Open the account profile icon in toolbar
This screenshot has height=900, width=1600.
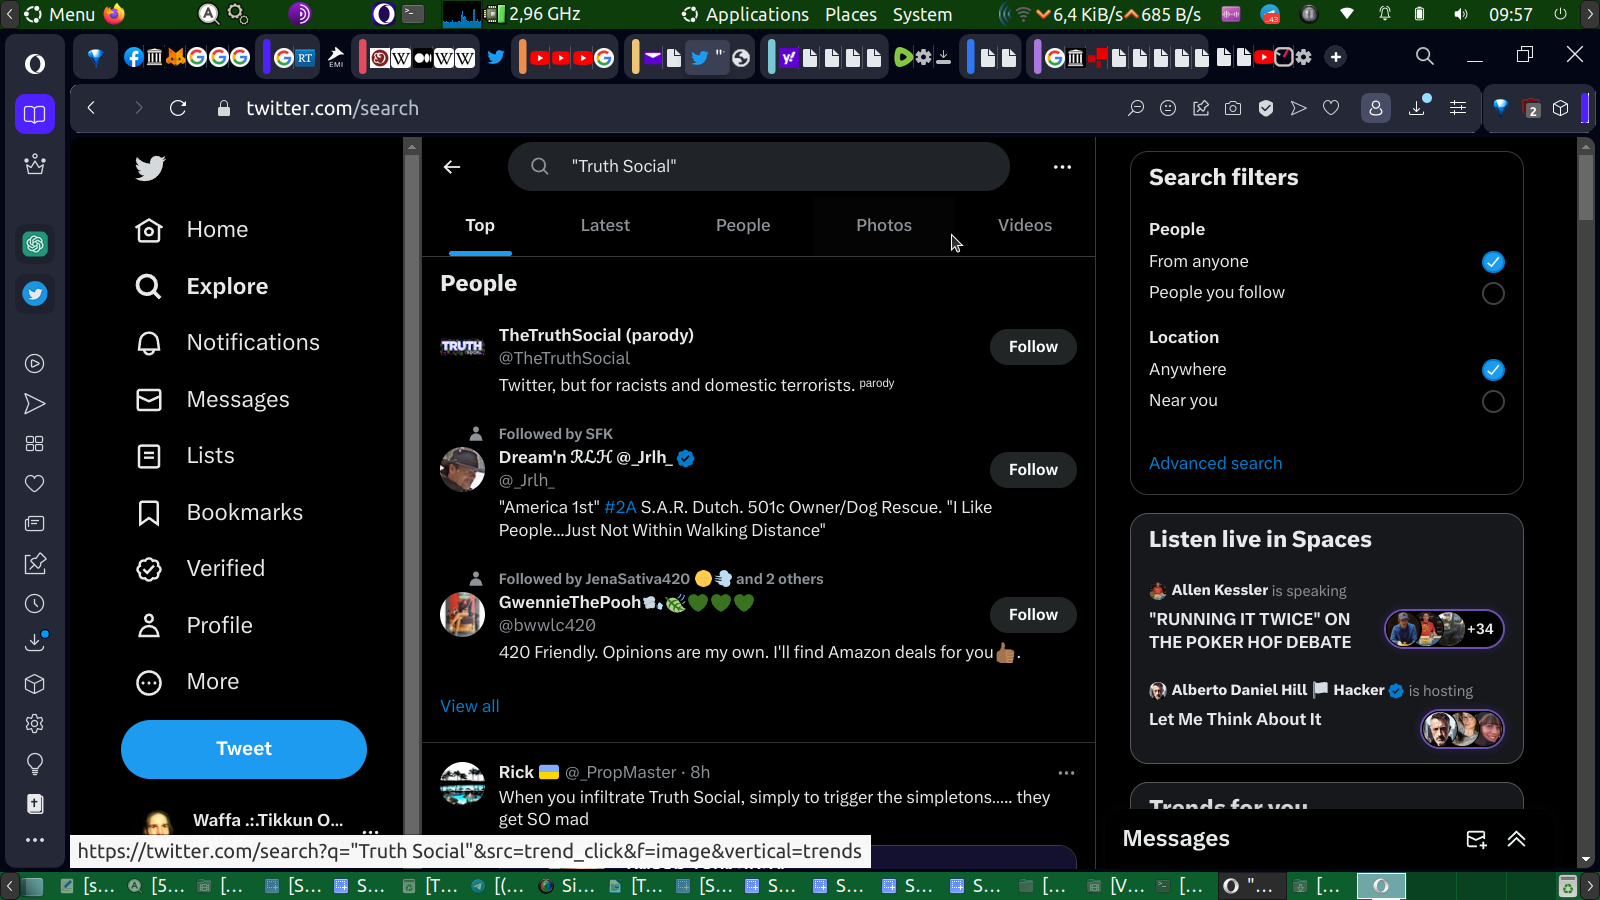(x=1376, y=108)
